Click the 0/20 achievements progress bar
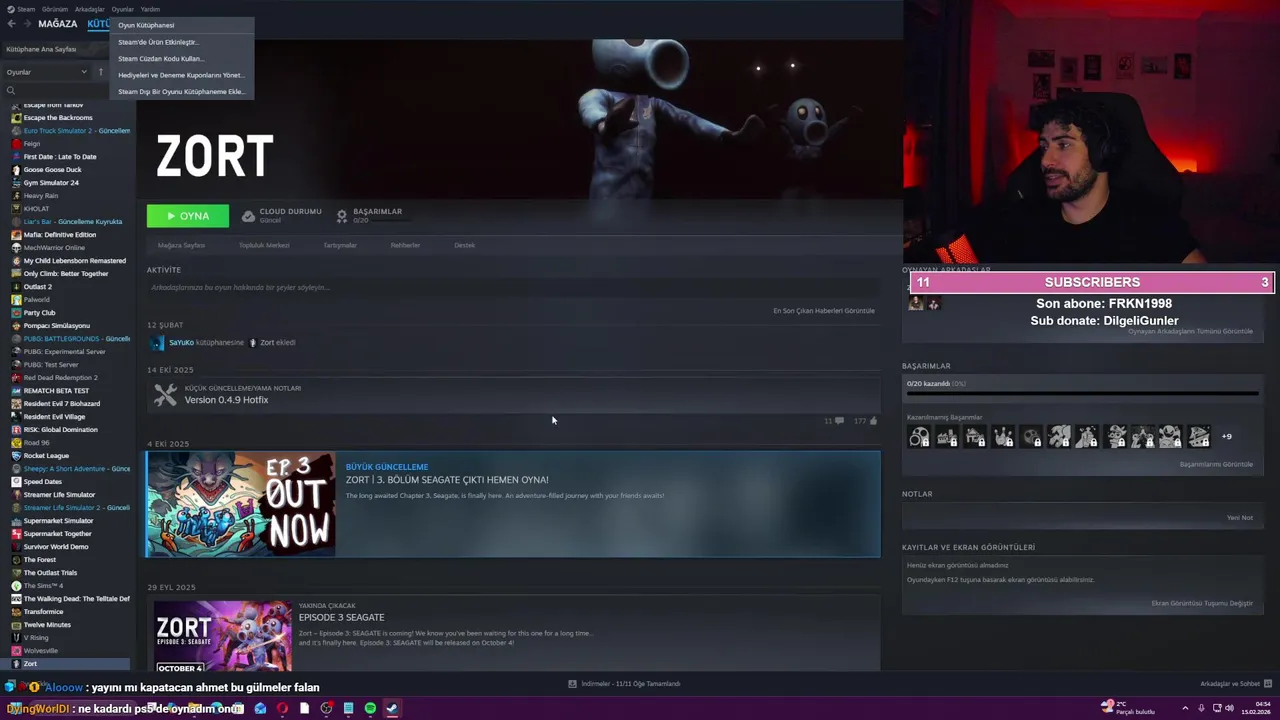 pos(1081,393)
